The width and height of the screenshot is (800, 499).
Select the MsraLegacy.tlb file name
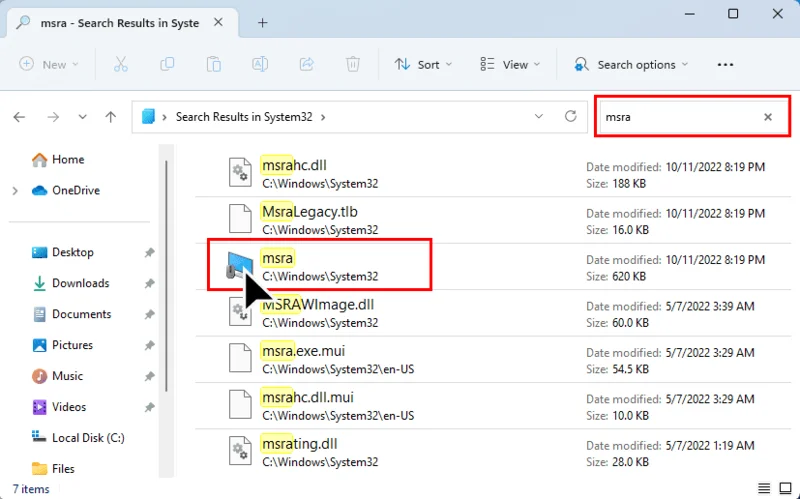[310, 212]
